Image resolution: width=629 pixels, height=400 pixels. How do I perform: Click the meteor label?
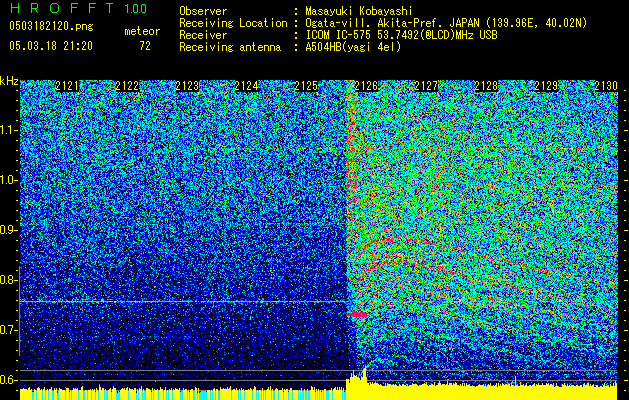point(142,31)
